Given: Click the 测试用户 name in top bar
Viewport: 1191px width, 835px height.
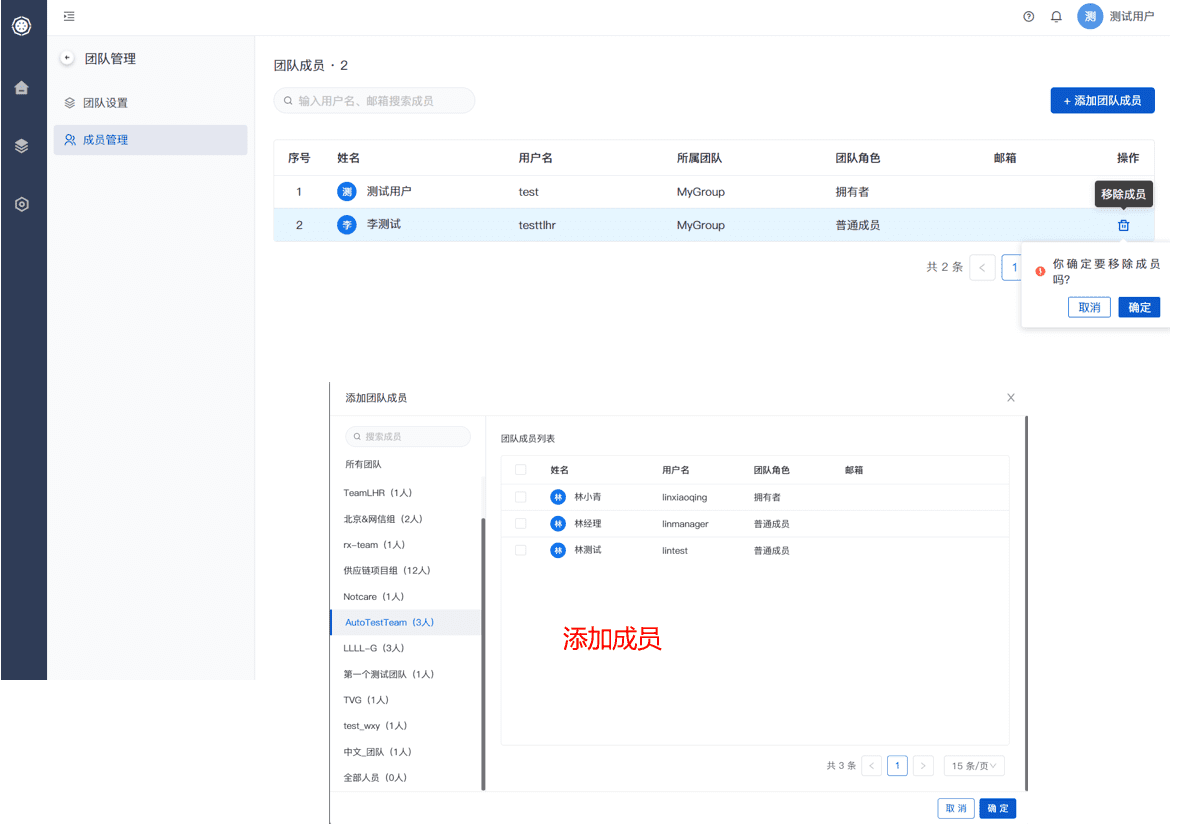Looking at the screenshot, I should point(1132,16).
